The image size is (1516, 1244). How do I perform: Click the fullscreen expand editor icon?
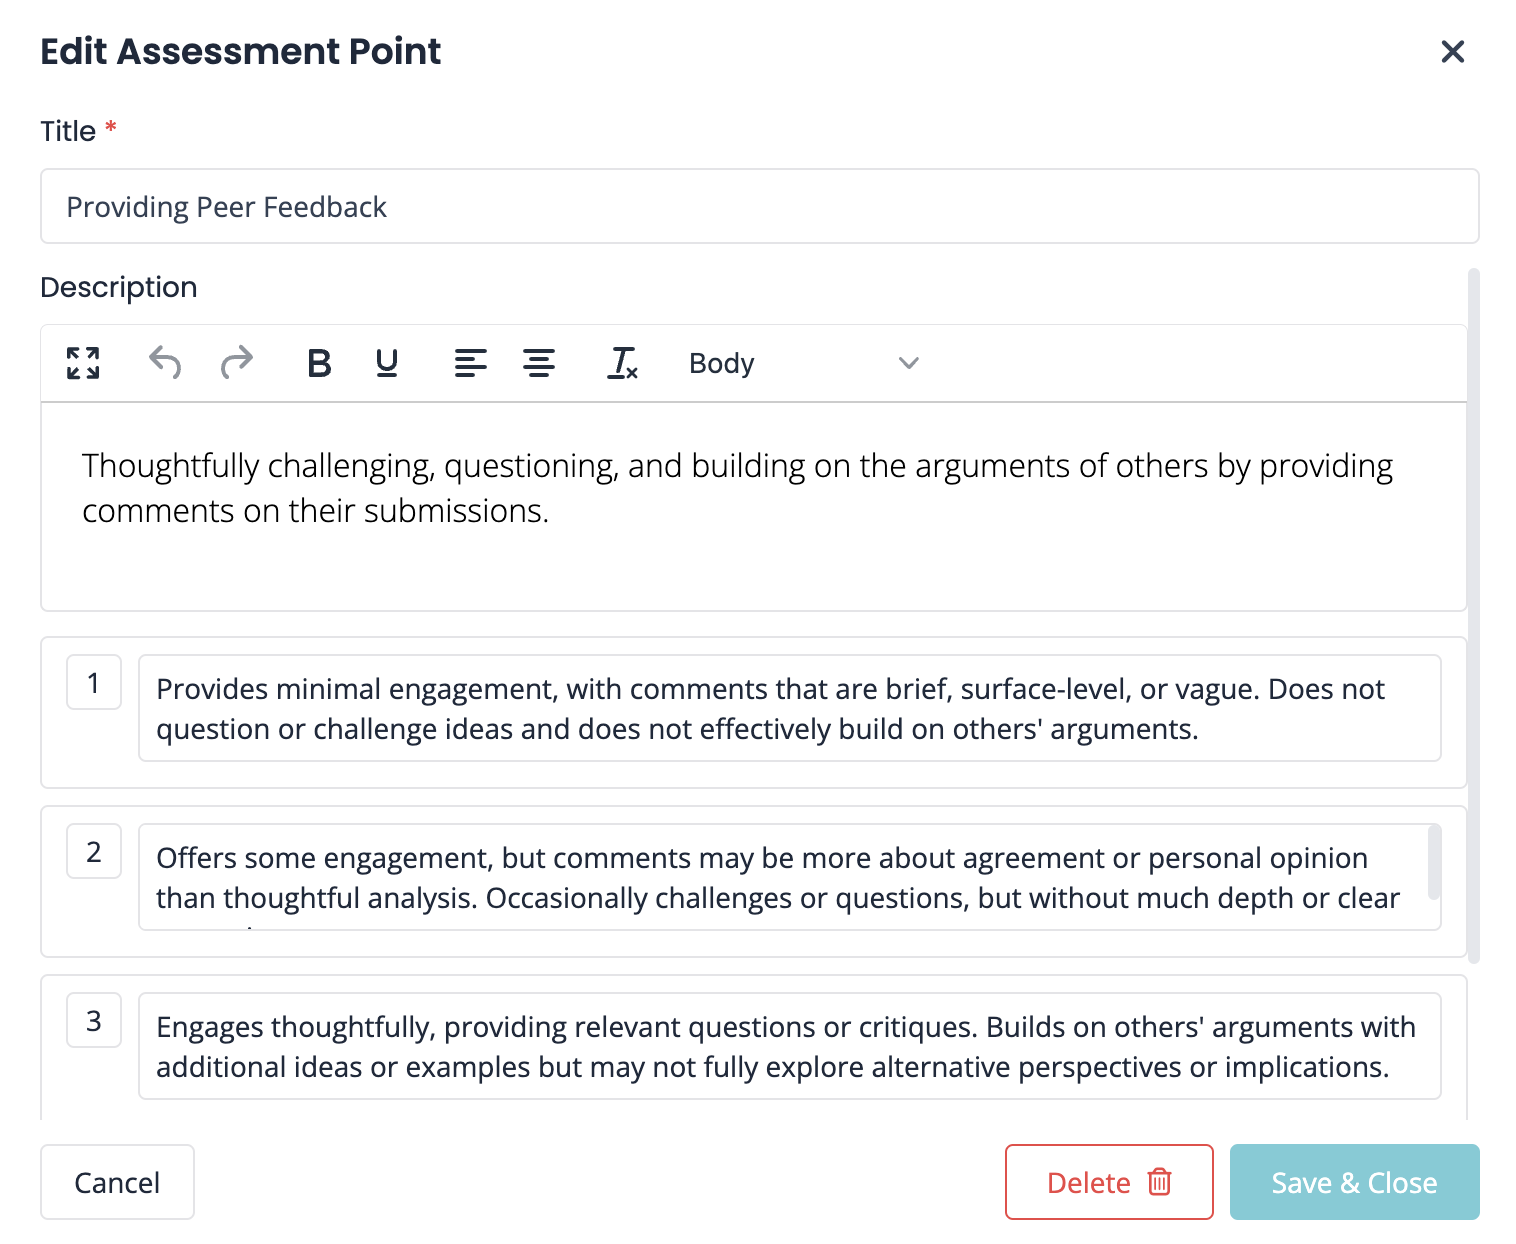click(83, 363)
